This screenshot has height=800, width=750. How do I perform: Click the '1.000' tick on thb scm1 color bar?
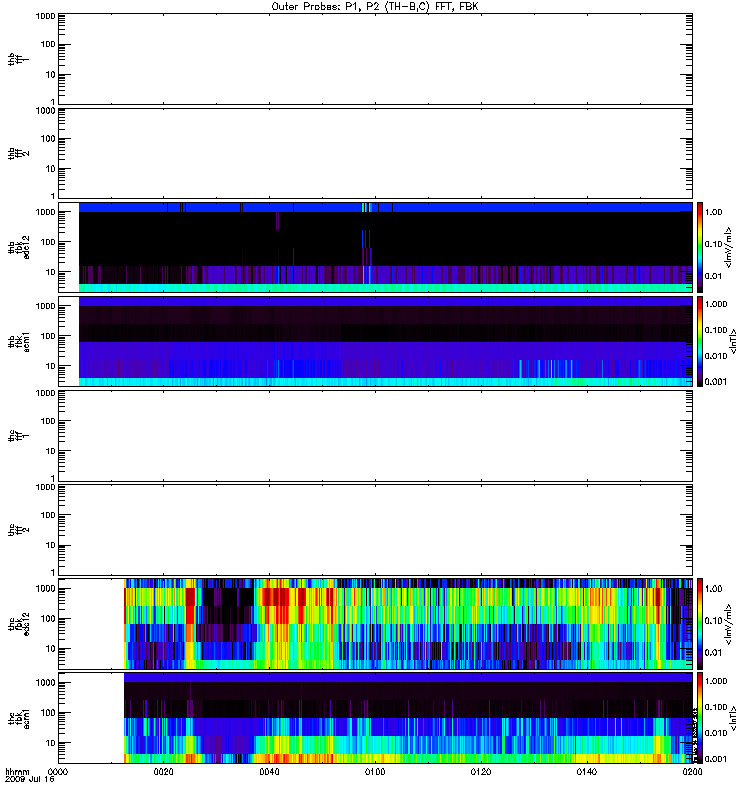(716, 304)
